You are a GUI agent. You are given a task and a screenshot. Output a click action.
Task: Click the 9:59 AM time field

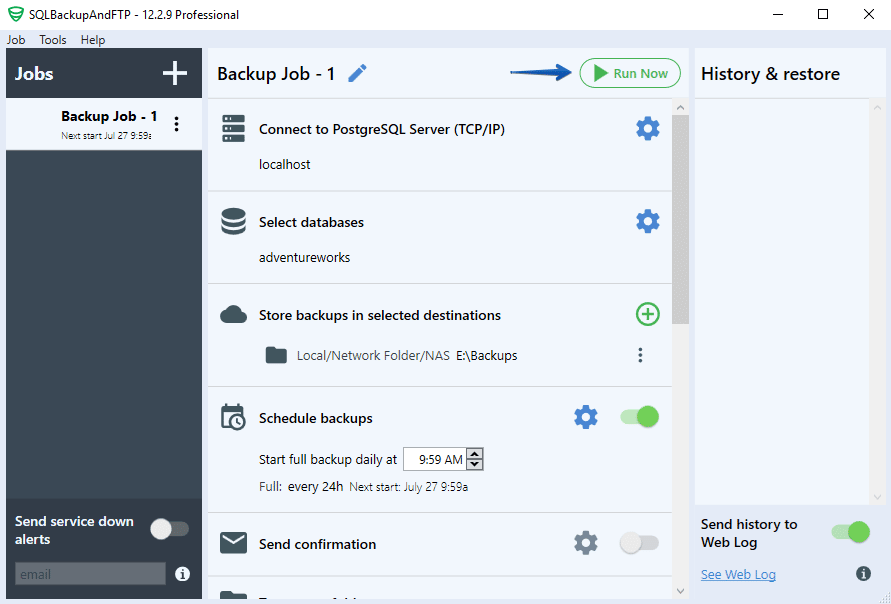pos(435,459)
